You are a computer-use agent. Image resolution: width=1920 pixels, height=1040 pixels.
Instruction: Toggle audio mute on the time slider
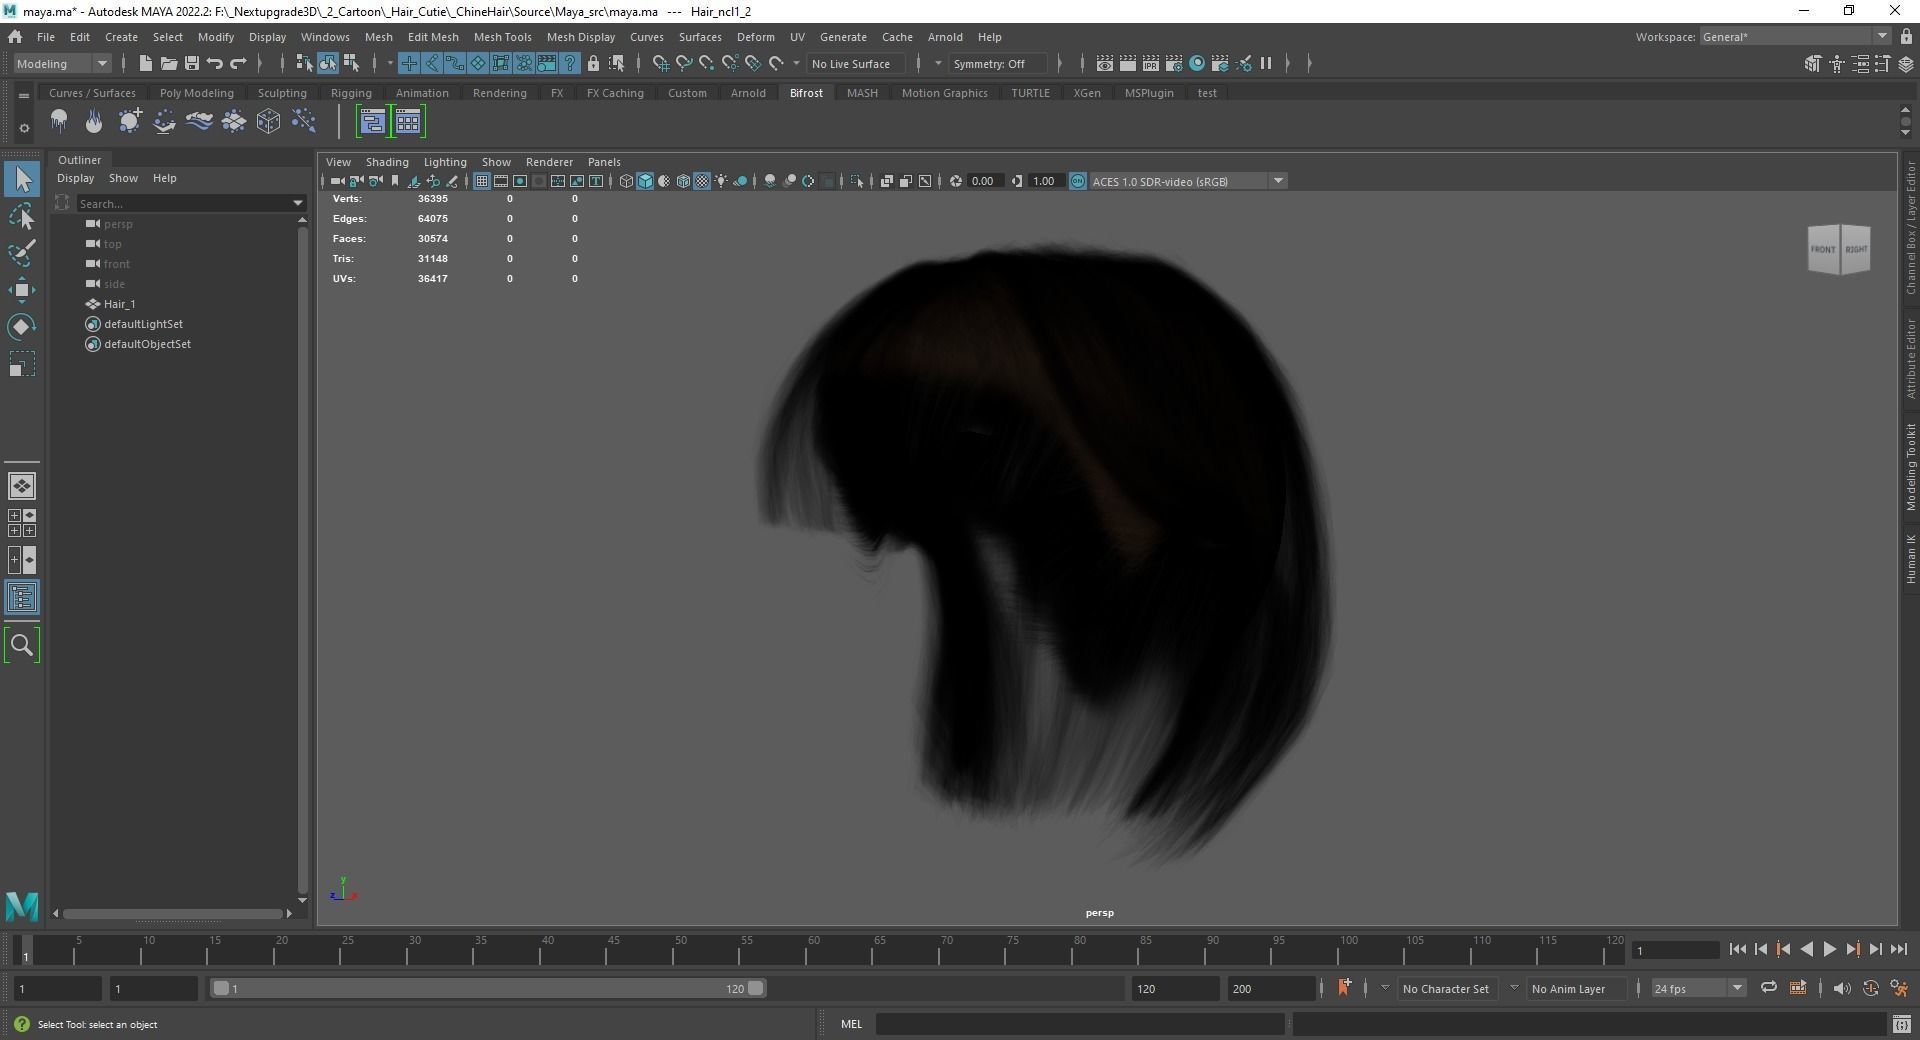point(1841,989)
